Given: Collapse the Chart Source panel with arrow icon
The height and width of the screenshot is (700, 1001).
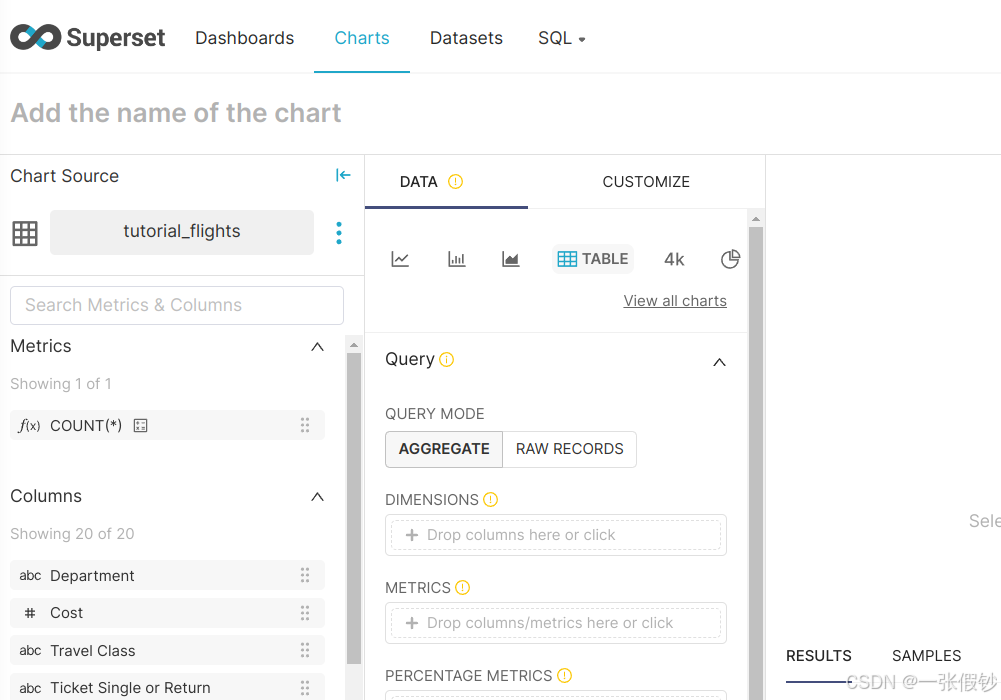Looking at the screenshot, I should (343, 175).
